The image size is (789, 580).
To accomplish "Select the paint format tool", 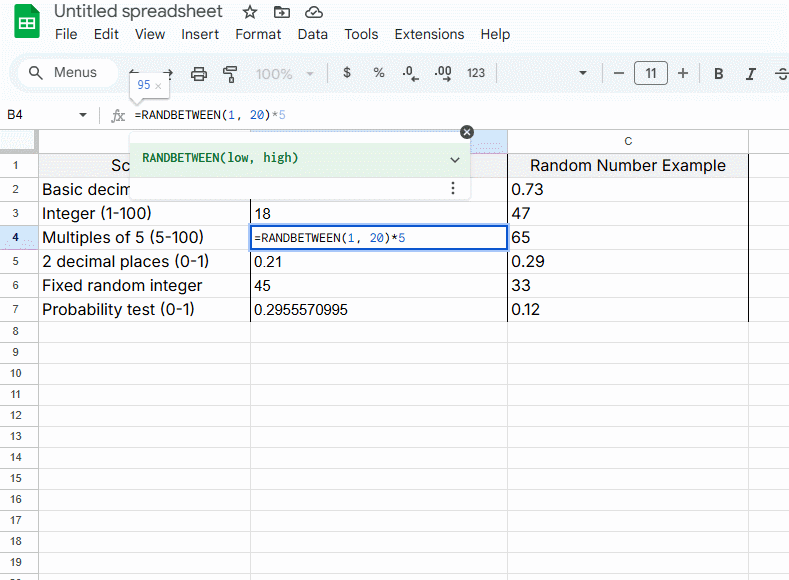I will pos(231,73).
